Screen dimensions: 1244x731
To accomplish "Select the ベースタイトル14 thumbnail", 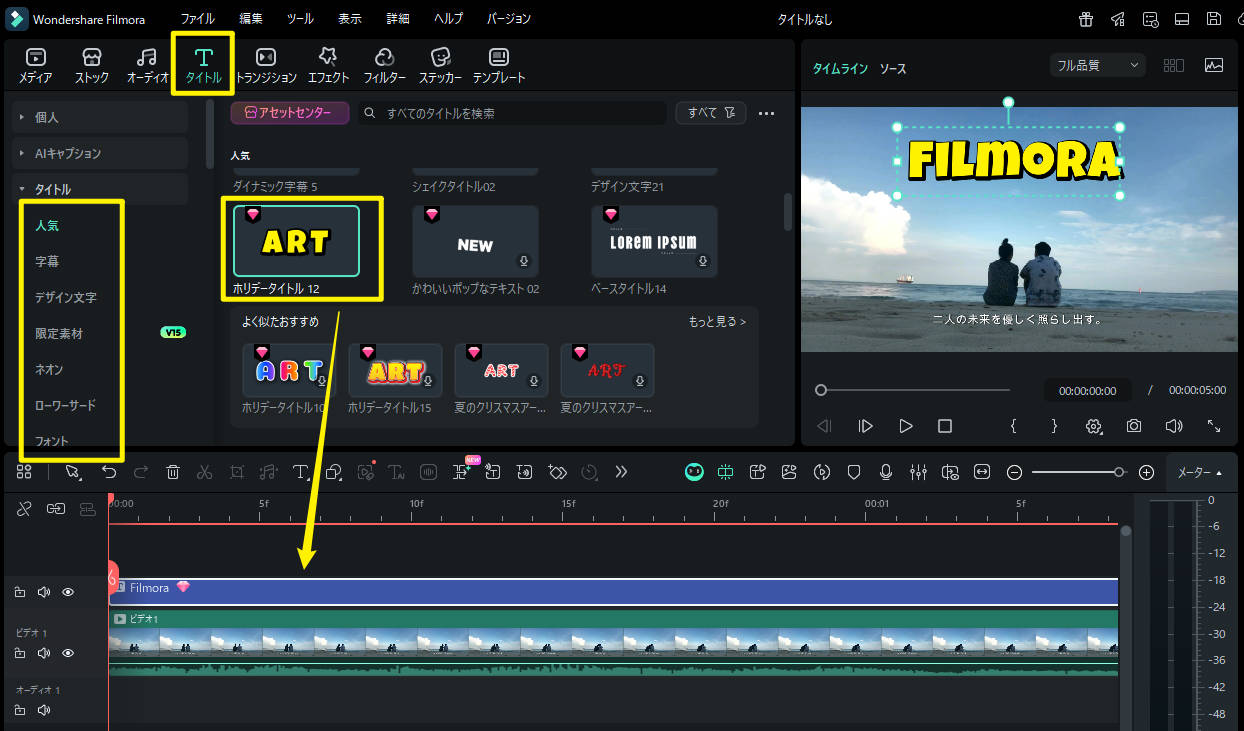I will (654, 242).
